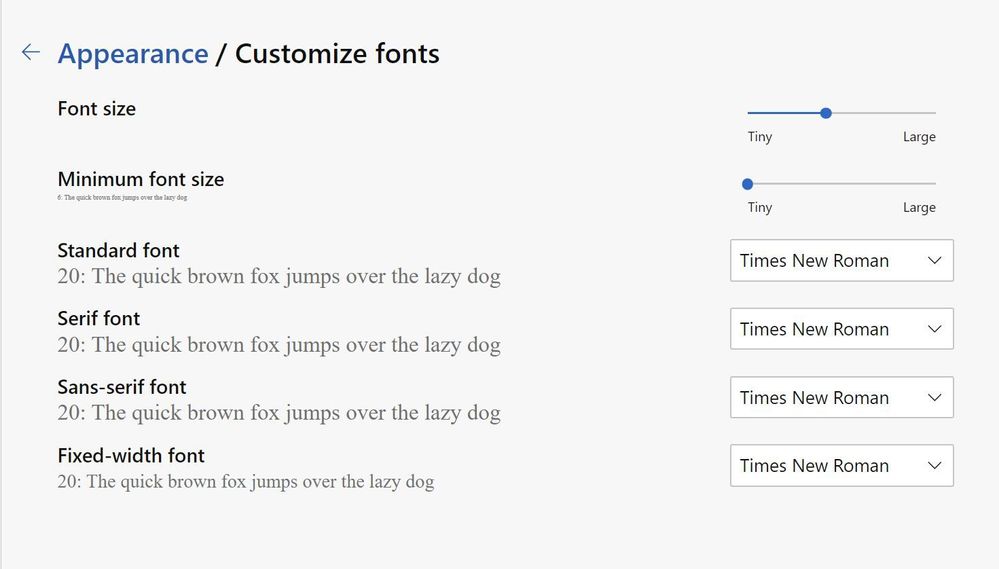Viewport: 999px width, 569px height.
Task: Click the Customize fonts heading text
Action: point(337,54)
